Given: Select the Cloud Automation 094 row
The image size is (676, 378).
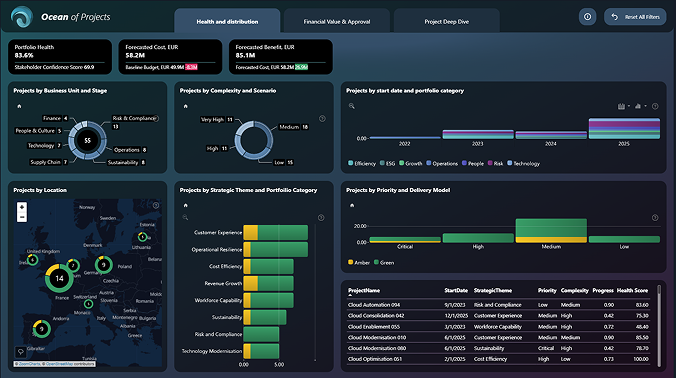Looking at the screenshot, I should 498,305.
